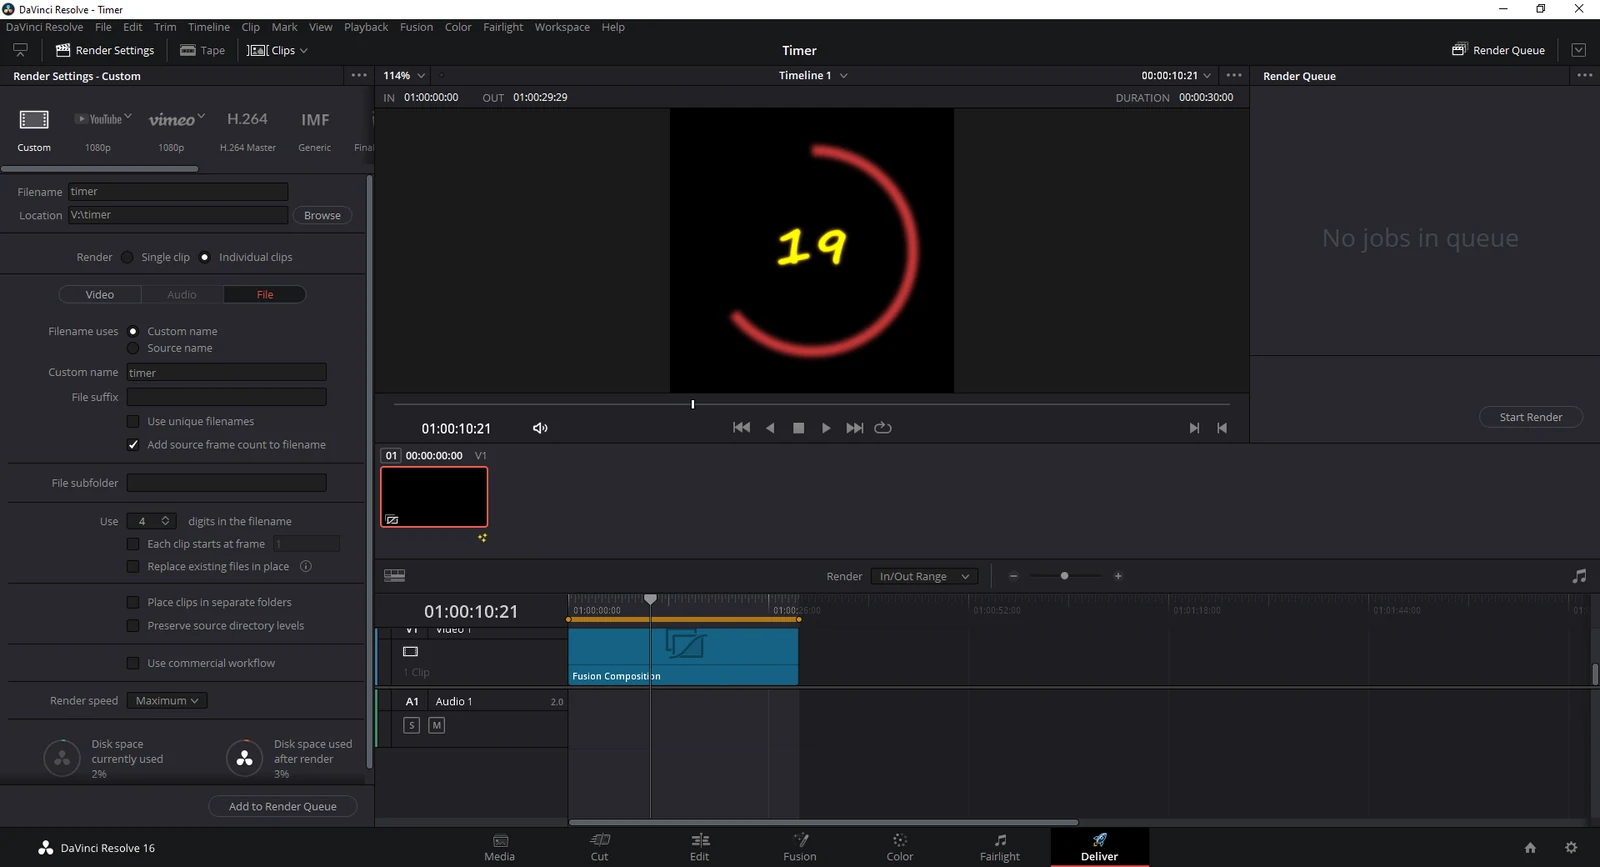Jump to first frame in viewer
This screenshot has width=1600, height=867.
pos(741,428)
